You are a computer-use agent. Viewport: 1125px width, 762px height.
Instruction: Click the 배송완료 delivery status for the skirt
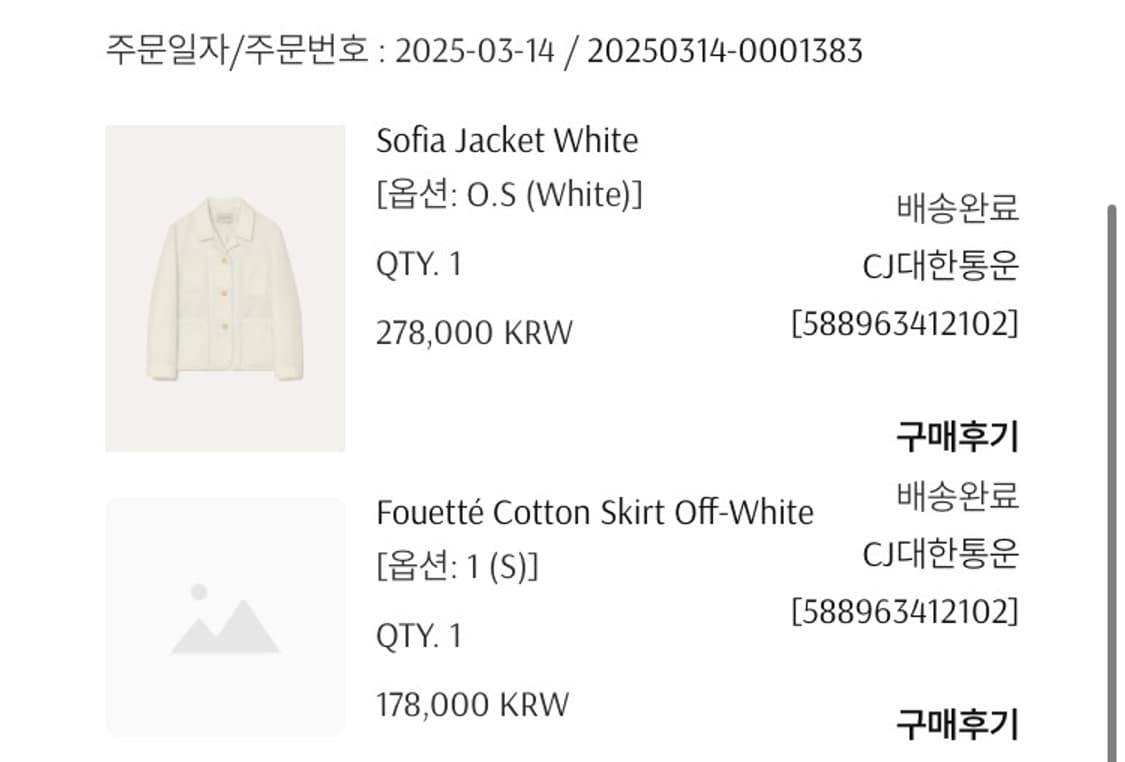tap(955, 497)
